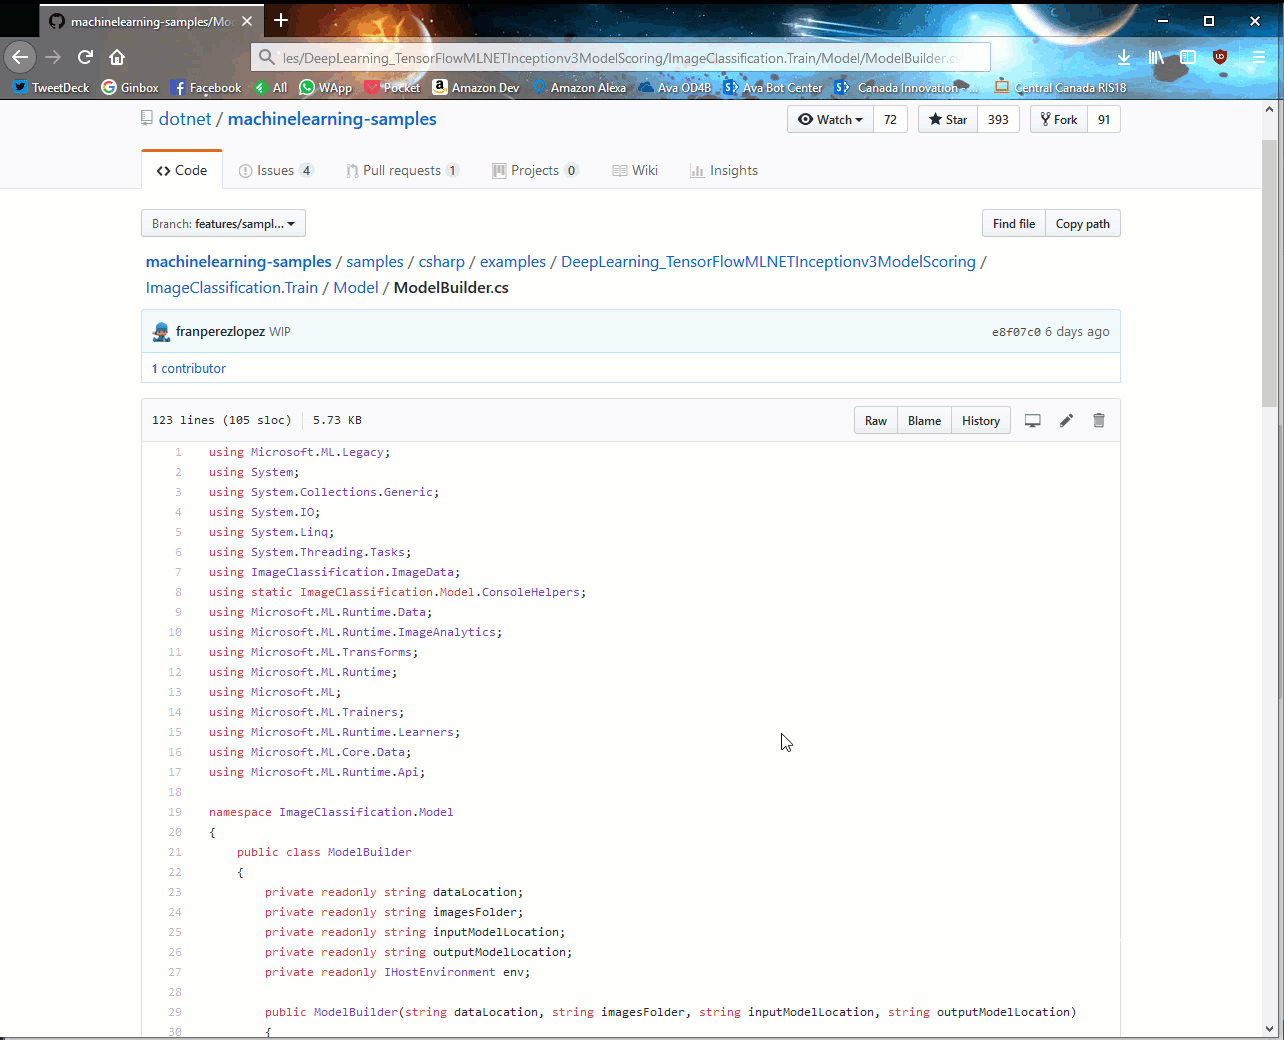1284x1040 pixels.
Task: Open the Wiki tab
Action: pos(634,170)
